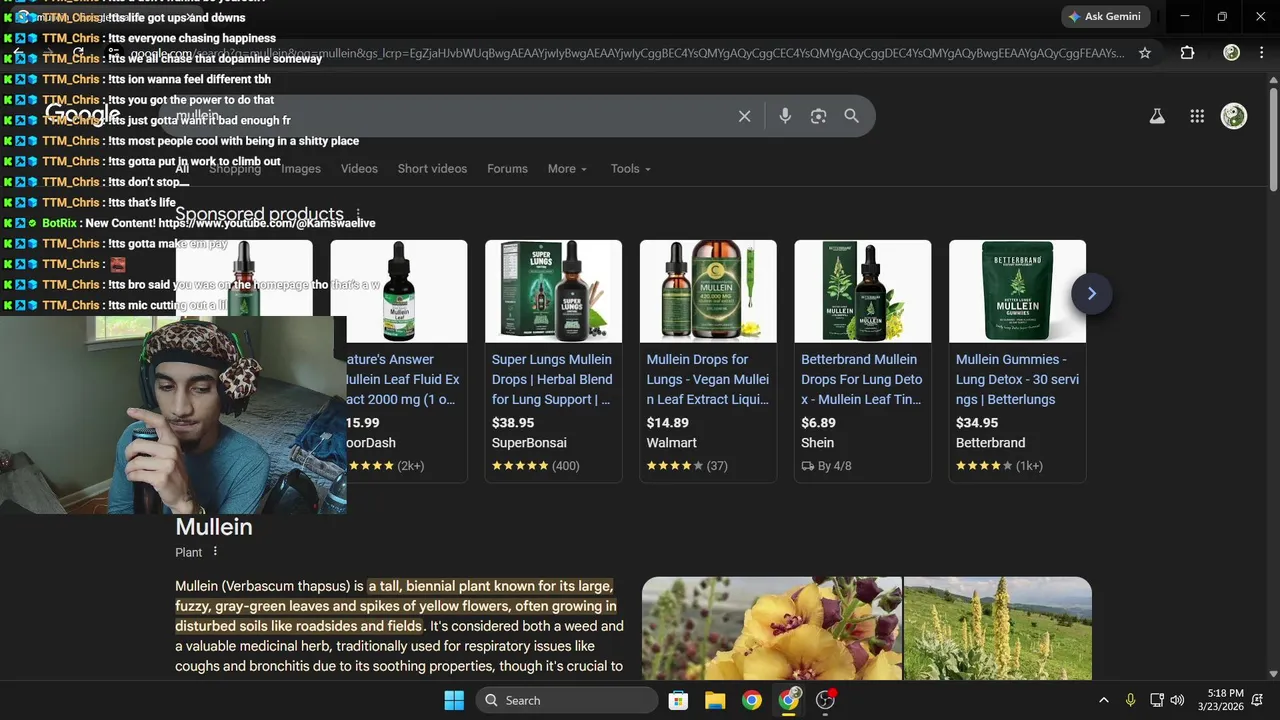Open File Explorer from the taskbar

(x=715, y=700)
